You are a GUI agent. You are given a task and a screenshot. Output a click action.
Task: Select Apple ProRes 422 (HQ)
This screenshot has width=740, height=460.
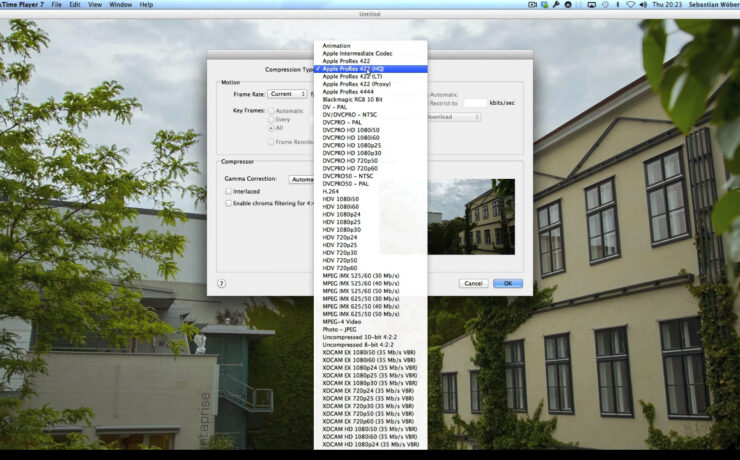point(370,69)
